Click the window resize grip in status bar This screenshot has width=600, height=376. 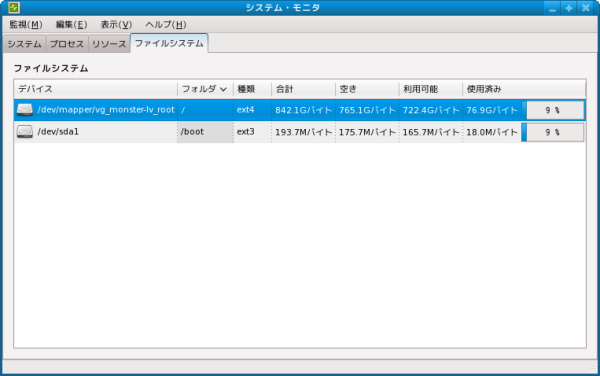[591, 368]
